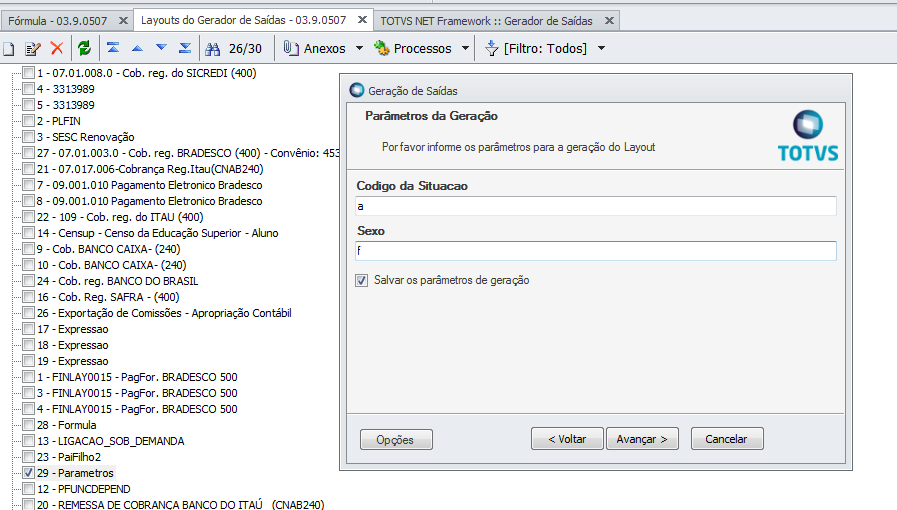Select 20 - REMESSA DE COBRANÇA BANCO DO ITAÚ row
Viewport: 897px width, 510px height.
[x=180, y=504]
